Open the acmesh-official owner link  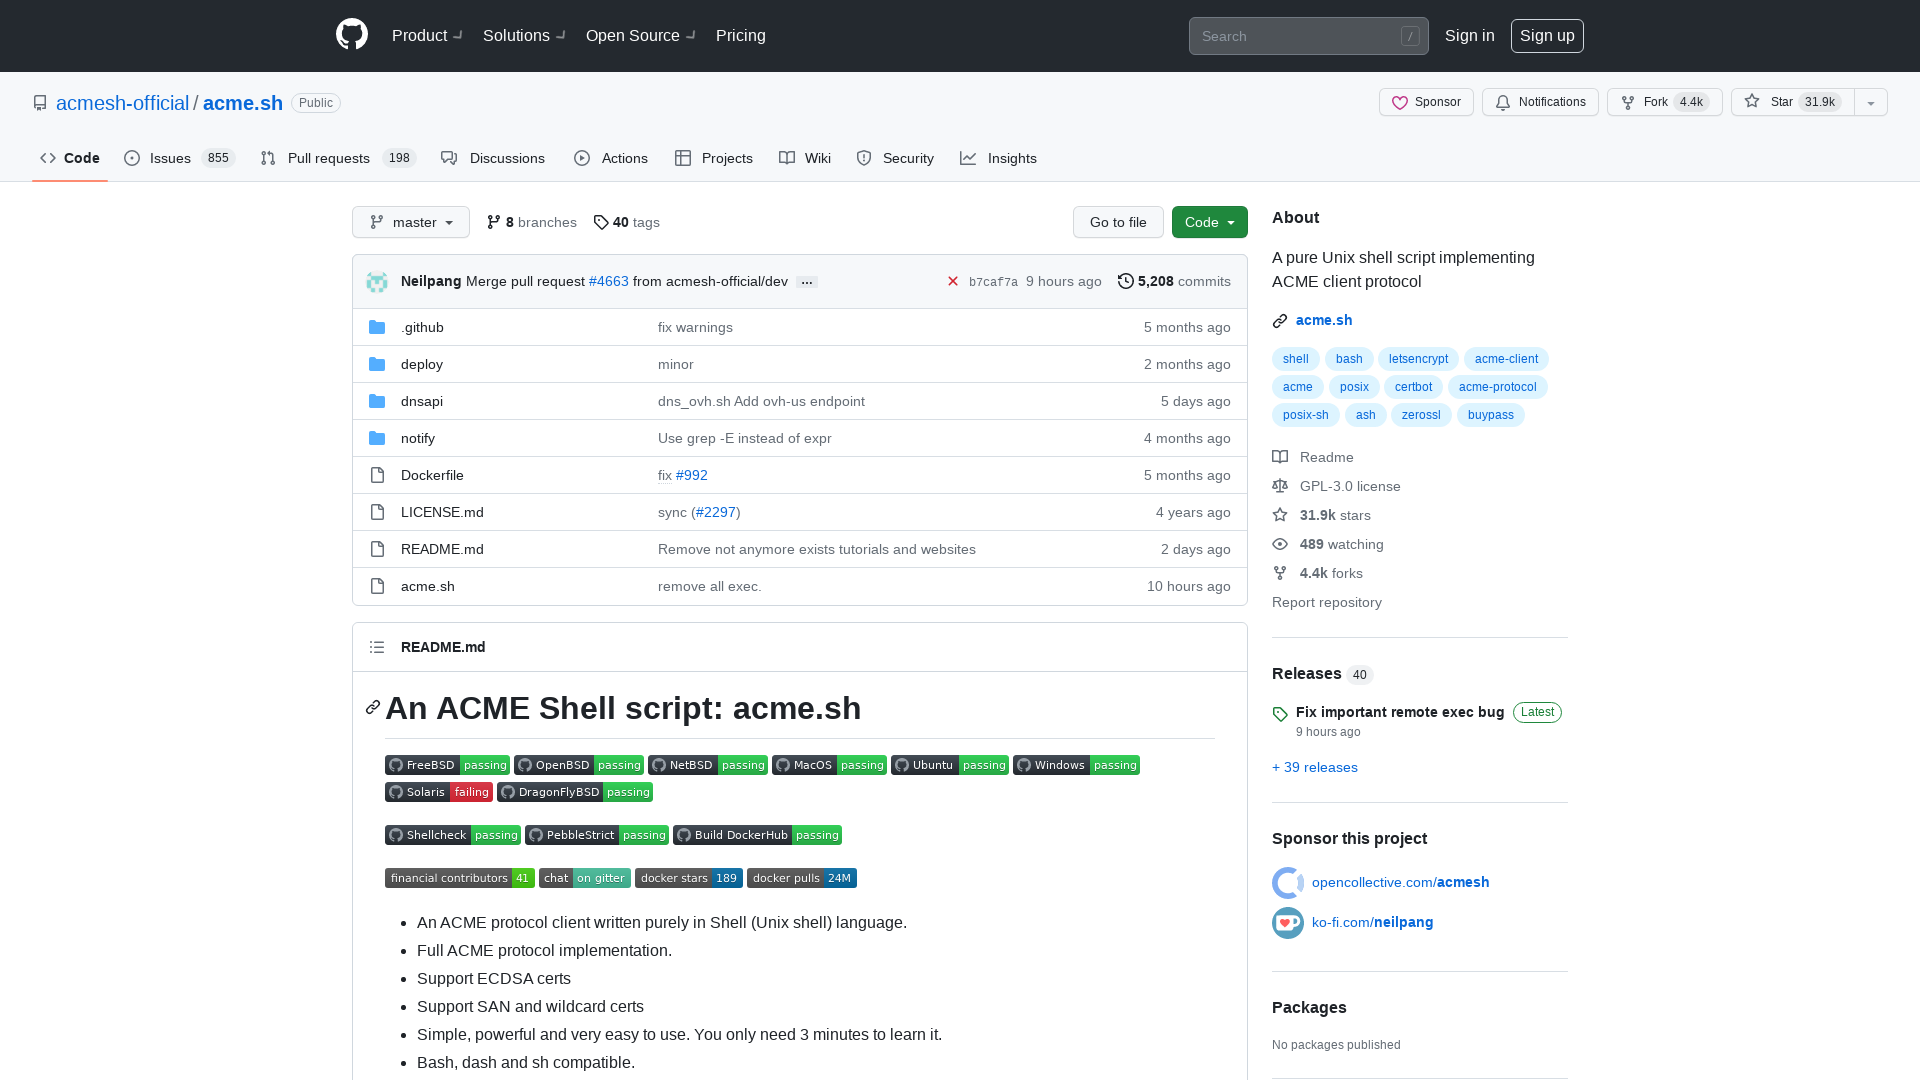pyautogui.click(x=122, y=103)
